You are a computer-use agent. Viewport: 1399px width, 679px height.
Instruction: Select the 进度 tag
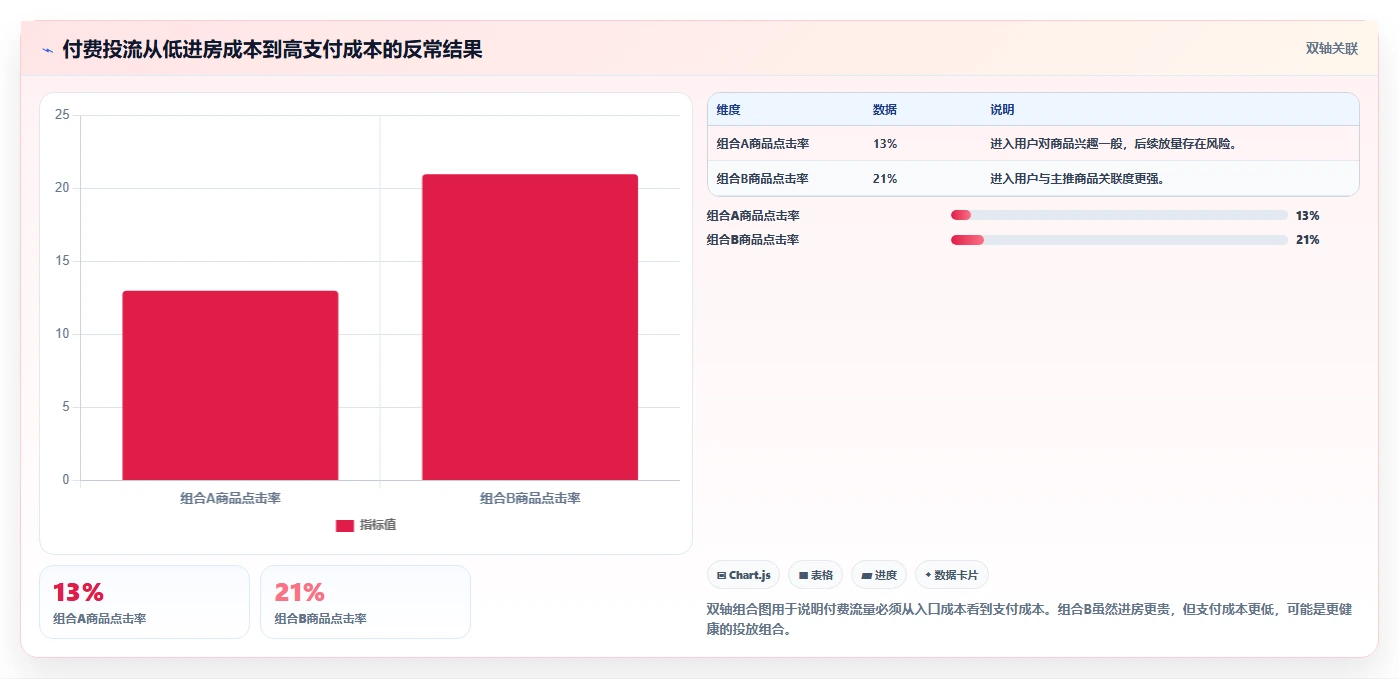(879, 575)
